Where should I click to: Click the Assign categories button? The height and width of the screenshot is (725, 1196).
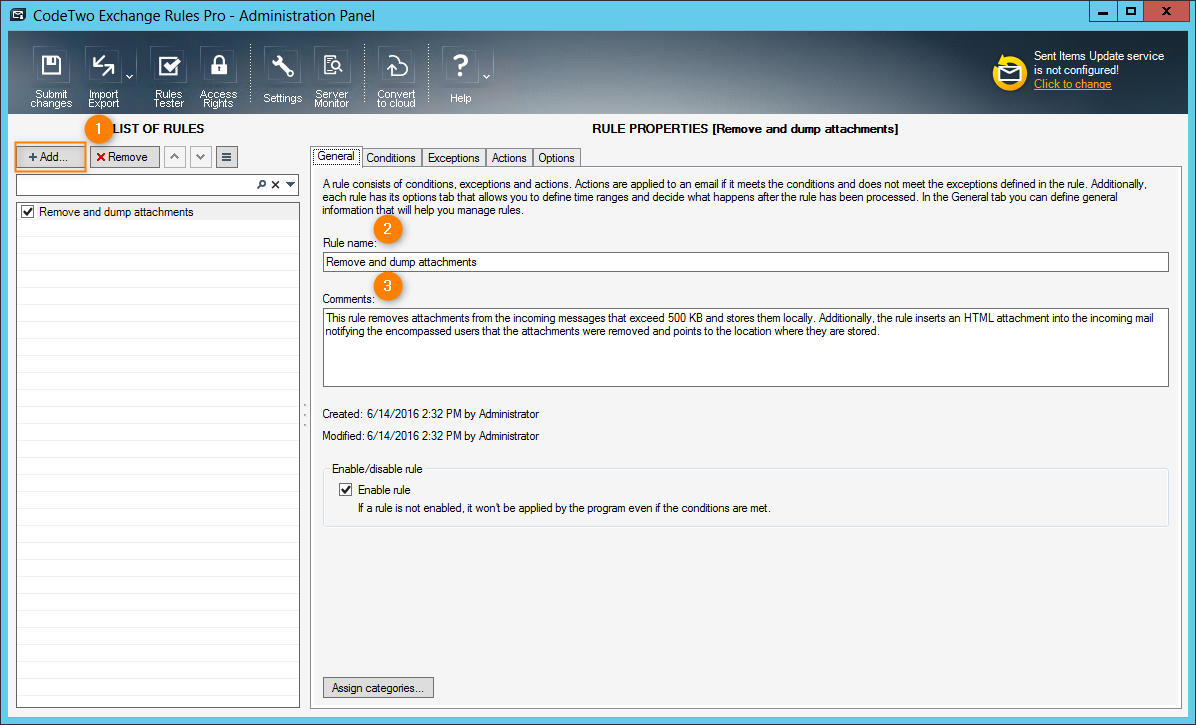[378, 688]
